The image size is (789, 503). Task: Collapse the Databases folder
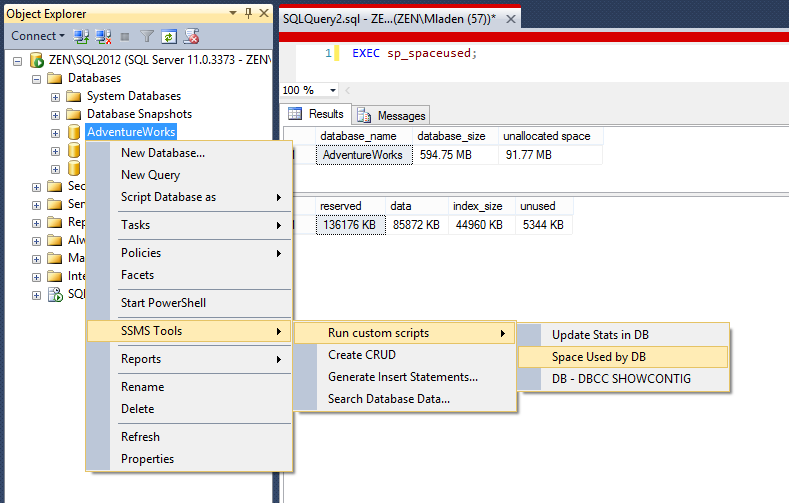[x=36, y=79]
